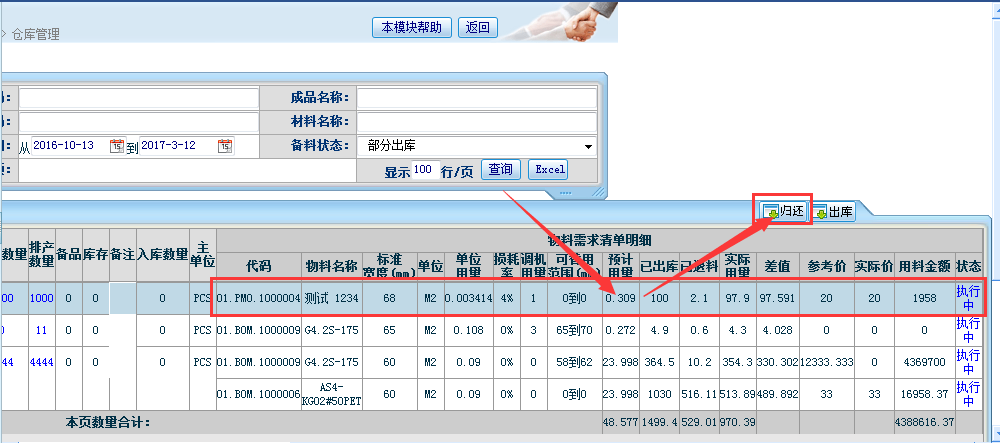The height and width of the screenshot is (443, 1000).
Task: Click the 出库 outbound icon
Action: click(821, 212)
